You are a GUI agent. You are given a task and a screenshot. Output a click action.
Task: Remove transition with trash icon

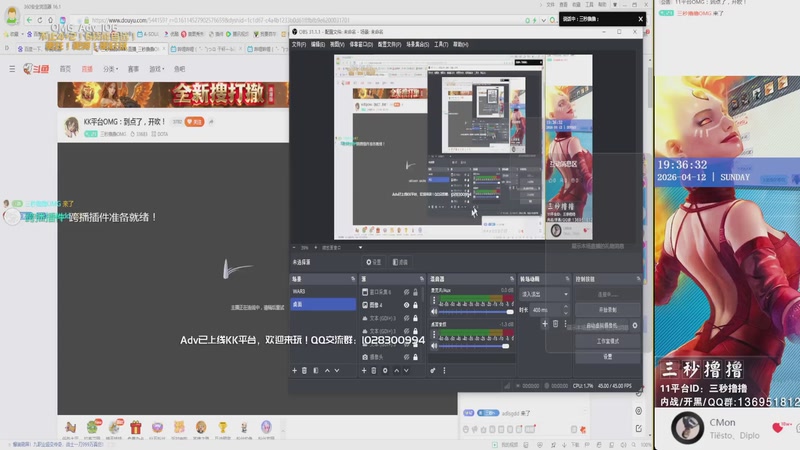click(556, 323)
